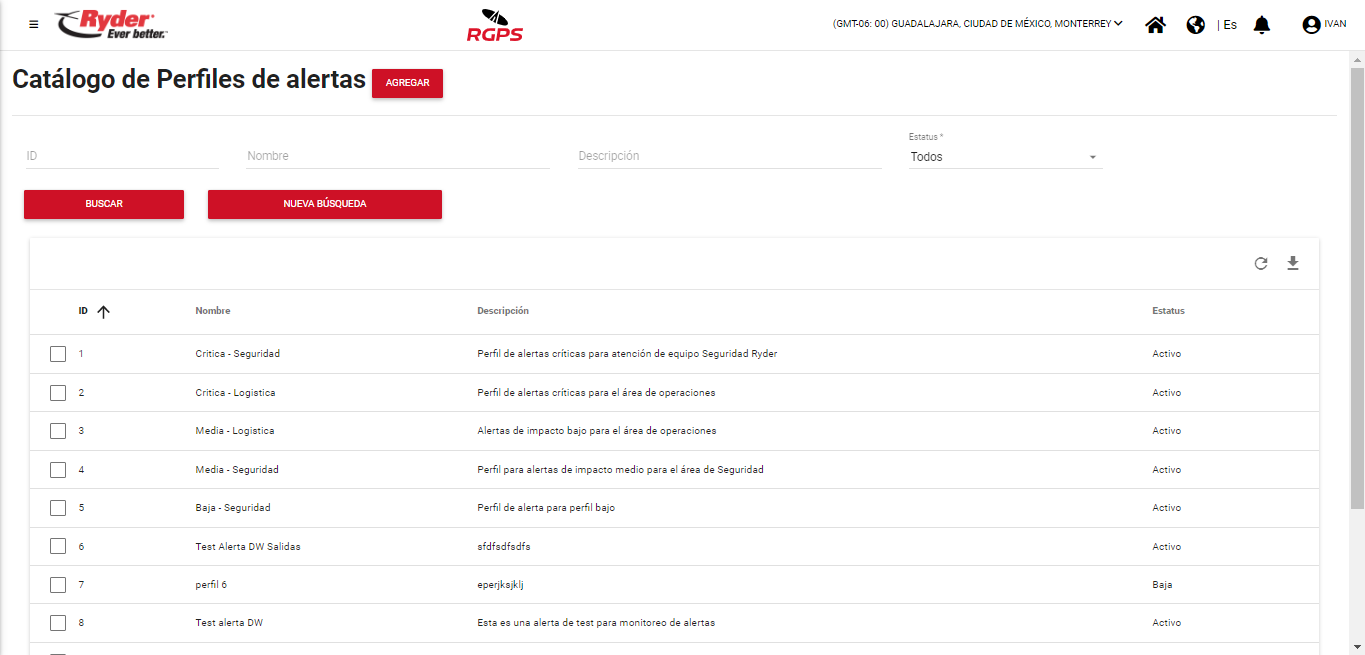This screenshot has height=655, width=1365.
Task: Refresh the alert profiles table
Action: [x=1261, y=263]
